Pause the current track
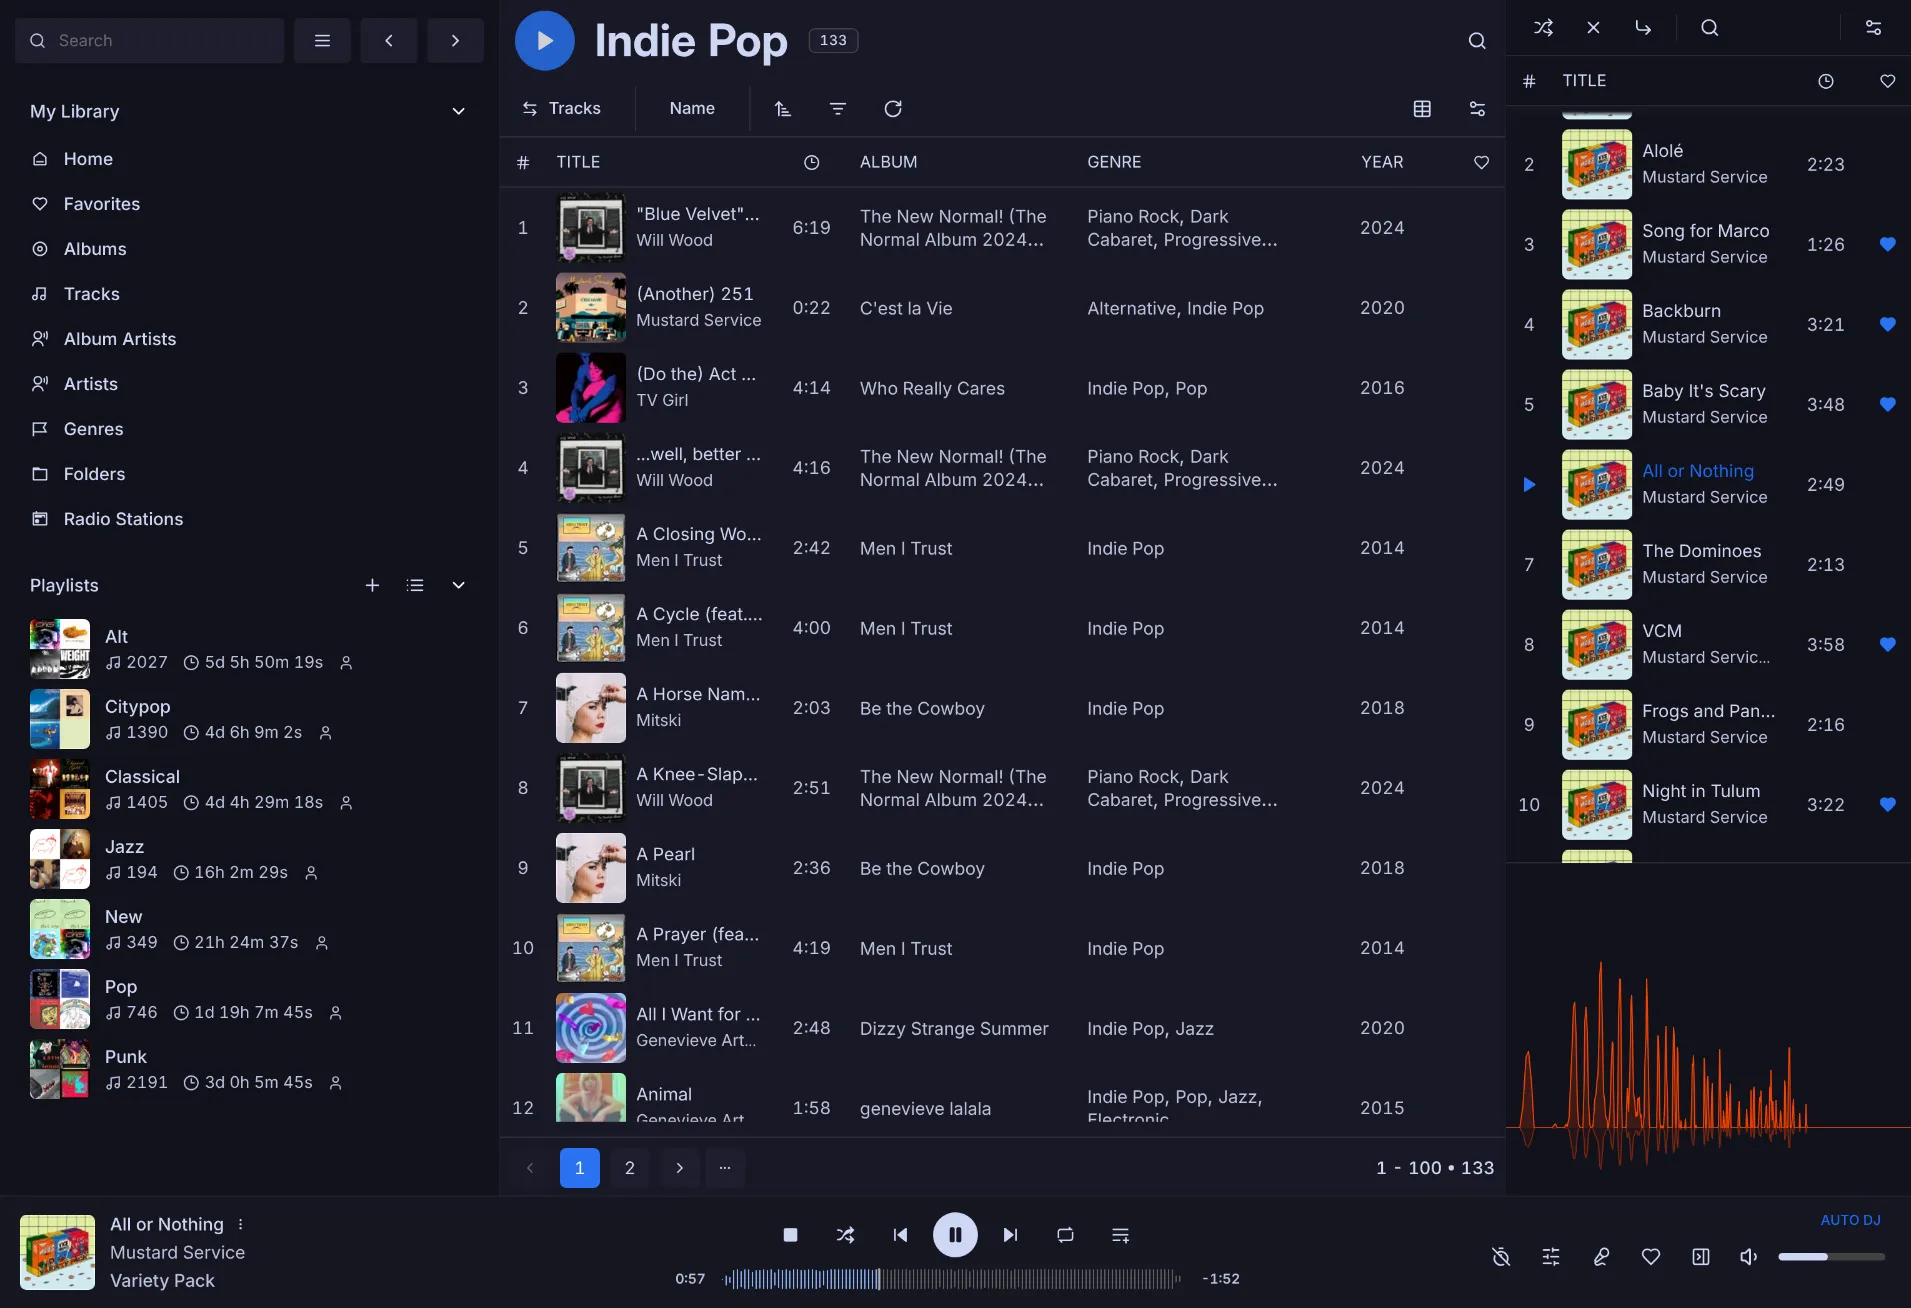1911x1308 pixels. coord(955,1235)
